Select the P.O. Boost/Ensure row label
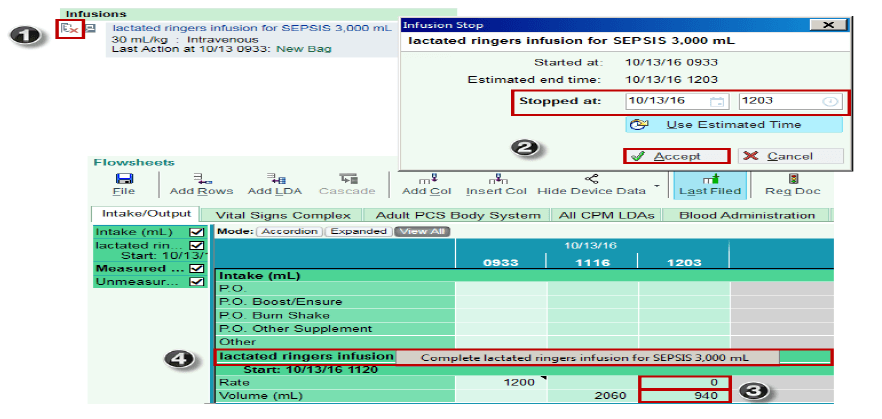The width and height of the screenshot is (882, 419). pyautogui.click(x=335, y=302)
